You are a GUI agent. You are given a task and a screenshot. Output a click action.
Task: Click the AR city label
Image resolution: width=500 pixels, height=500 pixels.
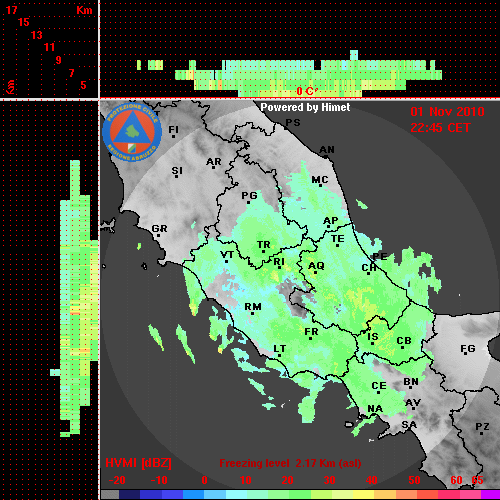[x=214, y=162]
